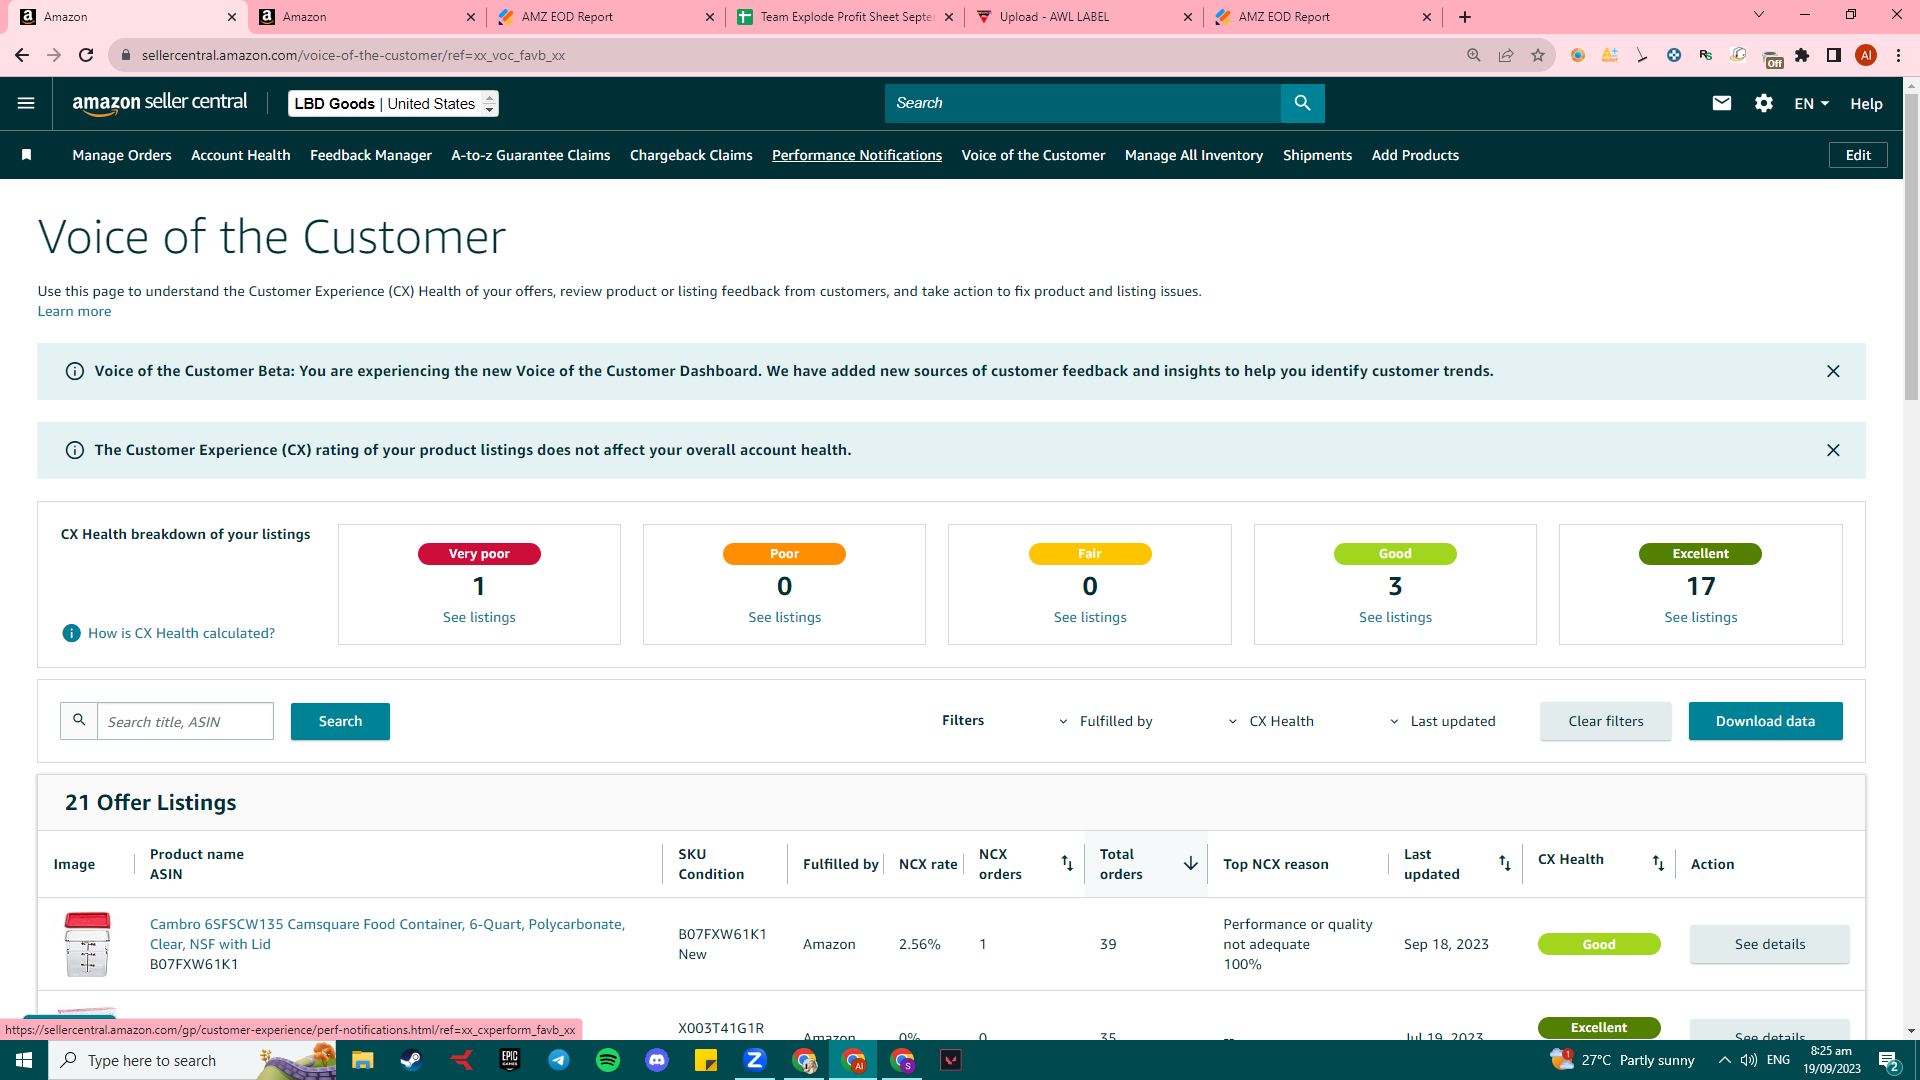Open the Chrome extensions puzzle icon
This screenshot has width=1920, height=1080.
(1802, 55)
